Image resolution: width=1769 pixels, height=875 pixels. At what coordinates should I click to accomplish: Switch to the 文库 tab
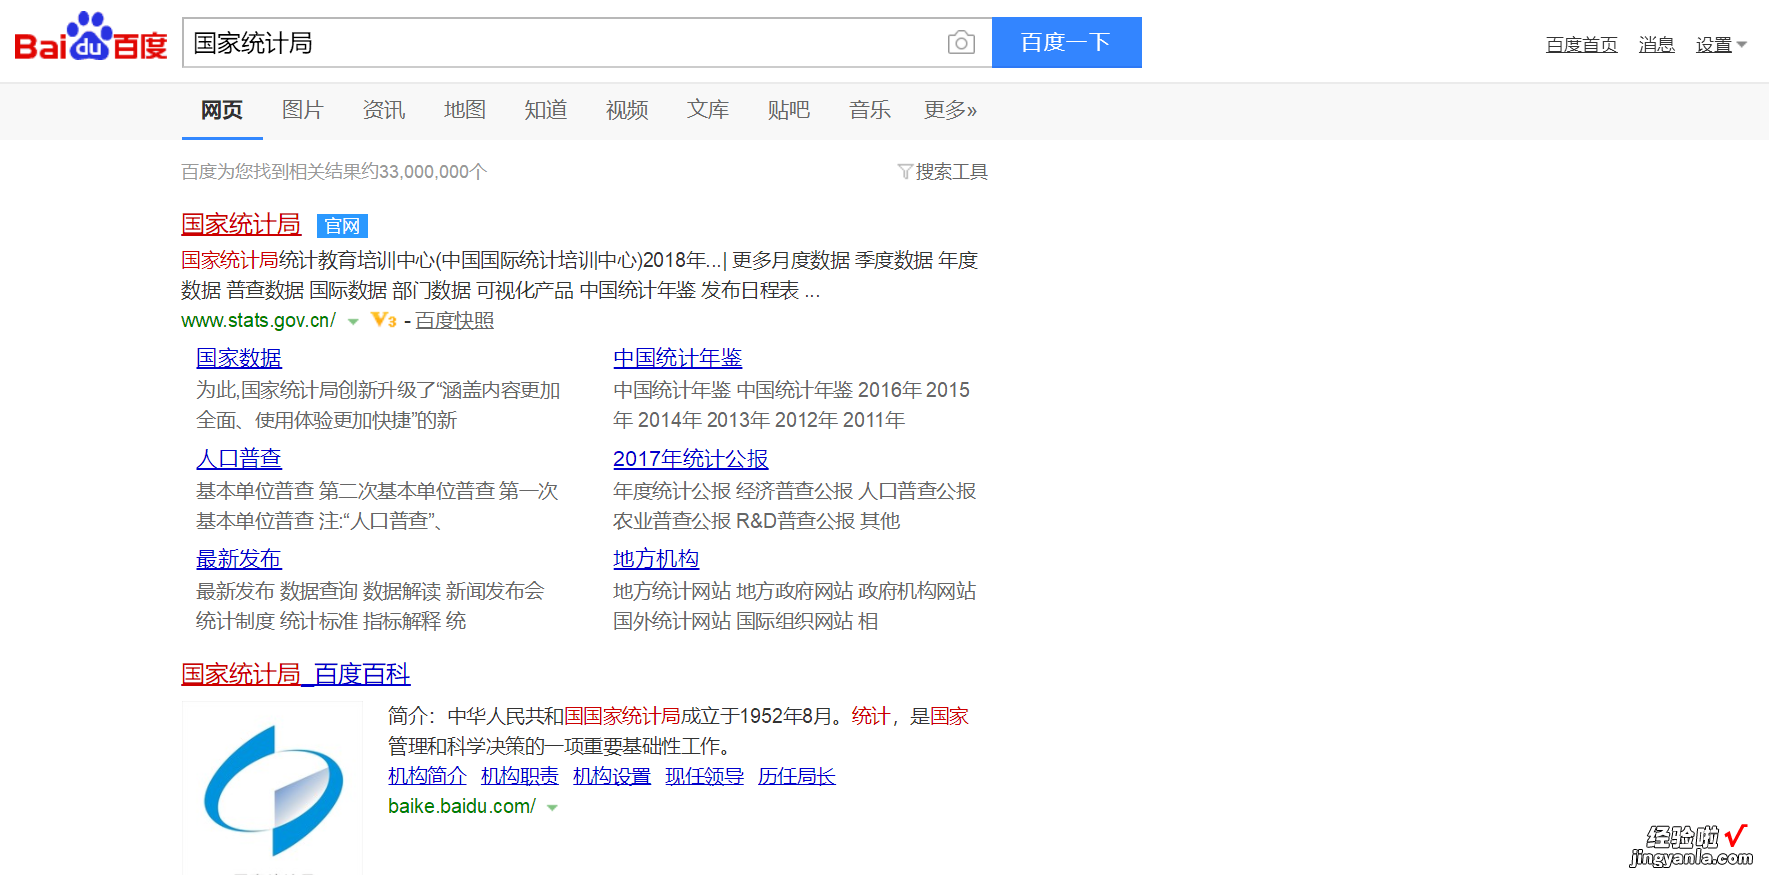(x=708, y=110)
